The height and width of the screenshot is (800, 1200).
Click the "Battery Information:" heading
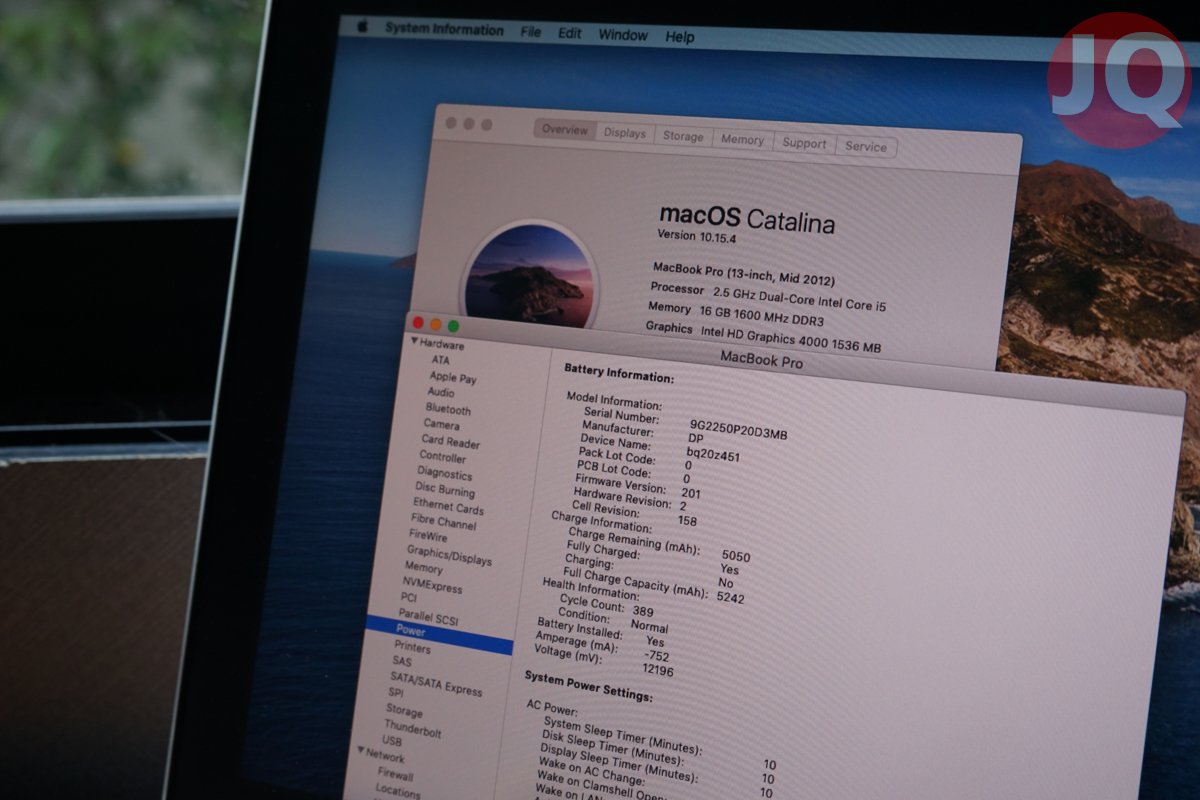pos(620,373)
